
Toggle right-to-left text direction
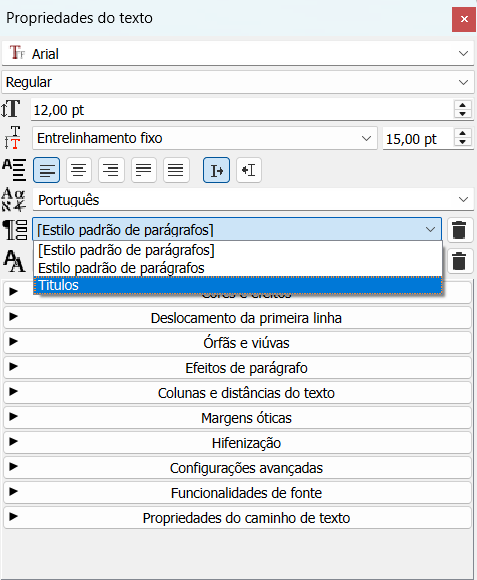point(249,170)
